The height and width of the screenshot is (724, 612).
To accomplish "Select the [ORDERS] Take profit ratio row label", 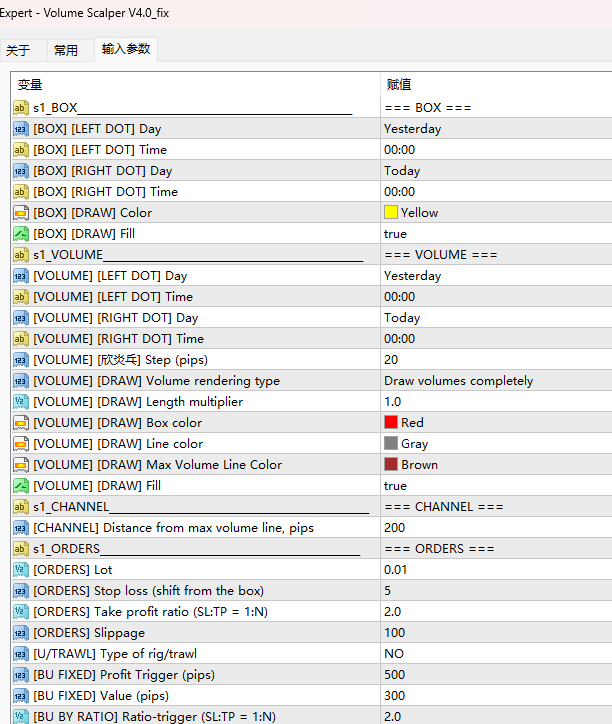I will [x=151, y=612].
